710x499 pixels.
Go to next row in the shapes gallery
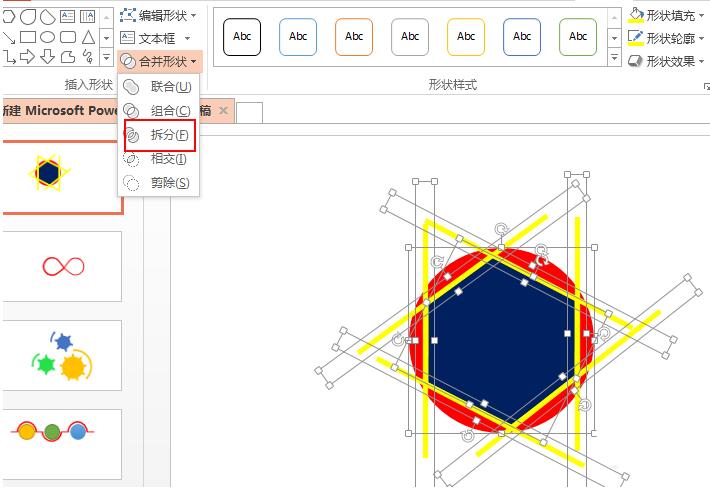106,38
